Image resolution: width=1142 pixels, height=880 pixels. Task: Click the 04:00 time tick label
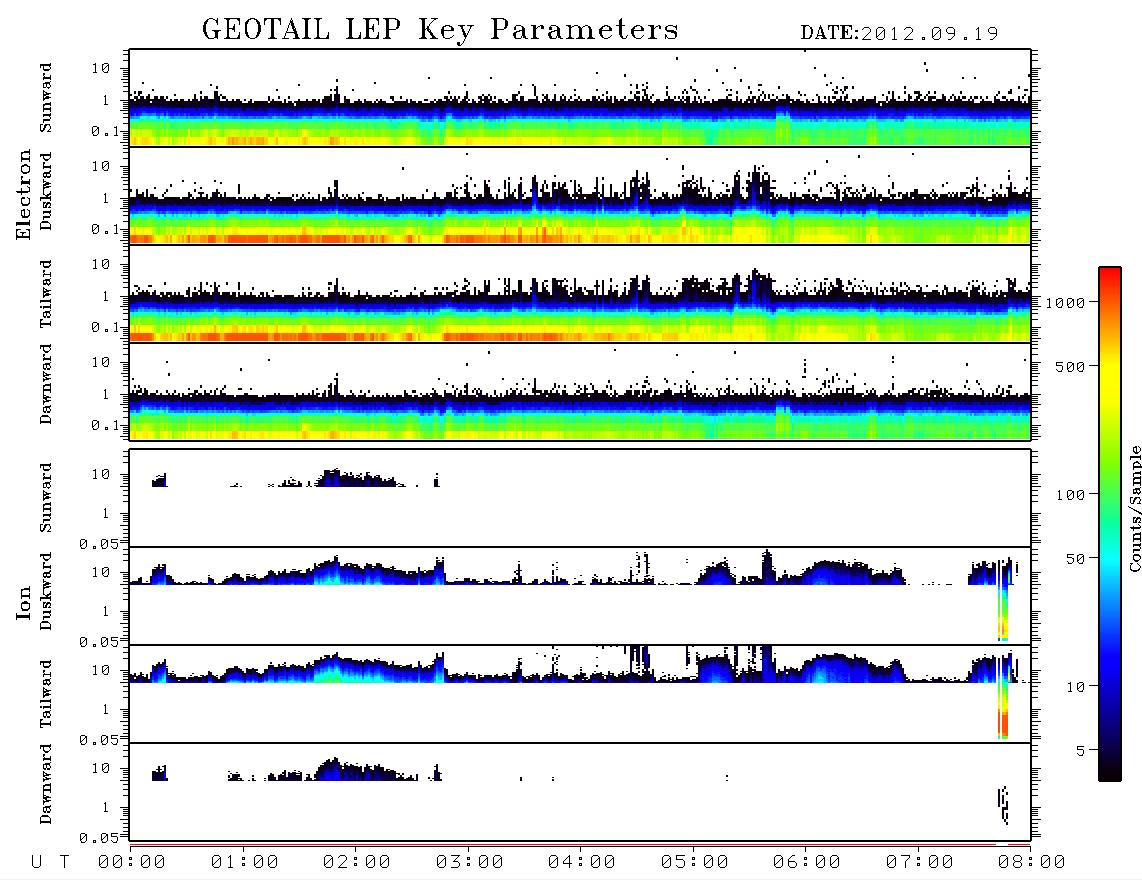pos(582,863)
